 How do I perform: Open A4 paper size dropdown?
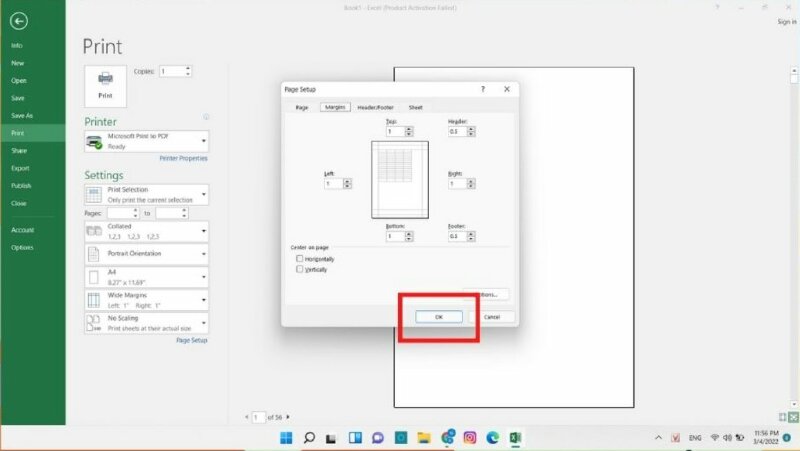[146, 277]
